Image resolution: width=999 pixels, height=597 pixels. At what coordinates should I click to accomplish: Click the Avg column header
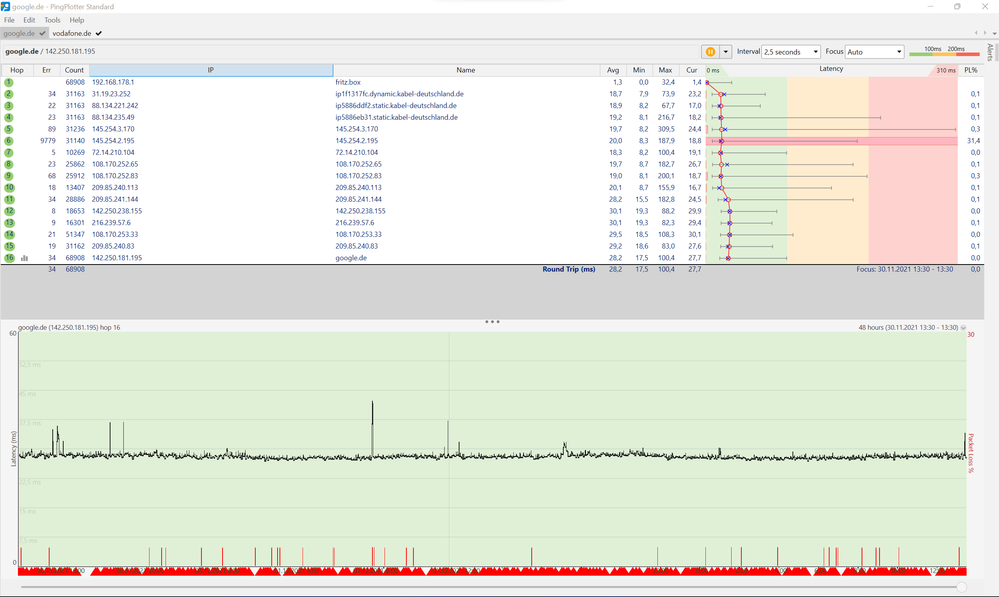[x=613, y=70]
